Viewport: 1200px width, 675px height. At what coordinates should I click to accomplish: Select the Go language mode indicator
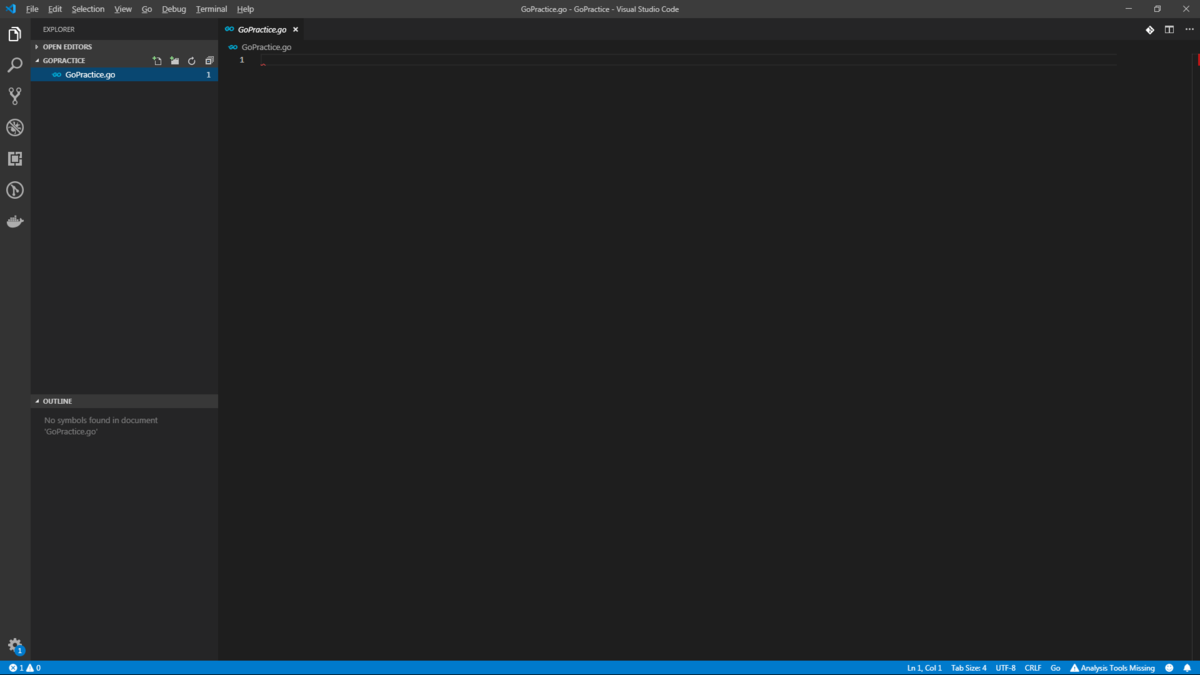(1055, 668)
